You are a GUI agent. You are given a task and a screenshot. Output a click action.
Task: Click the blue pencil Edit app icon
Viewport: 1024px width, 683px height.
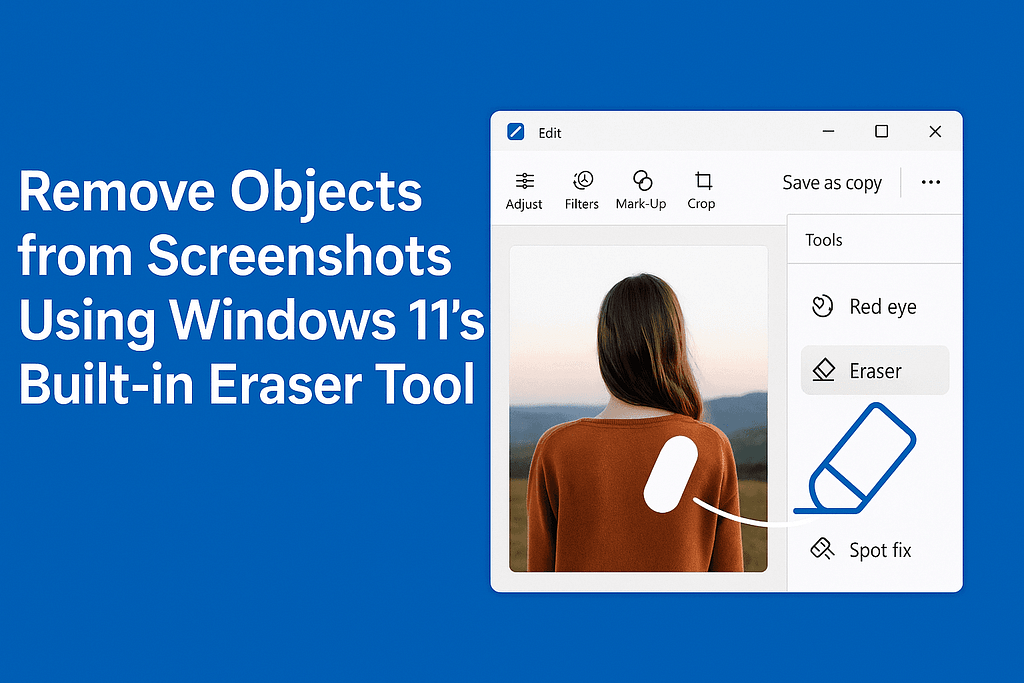(516, 132)
